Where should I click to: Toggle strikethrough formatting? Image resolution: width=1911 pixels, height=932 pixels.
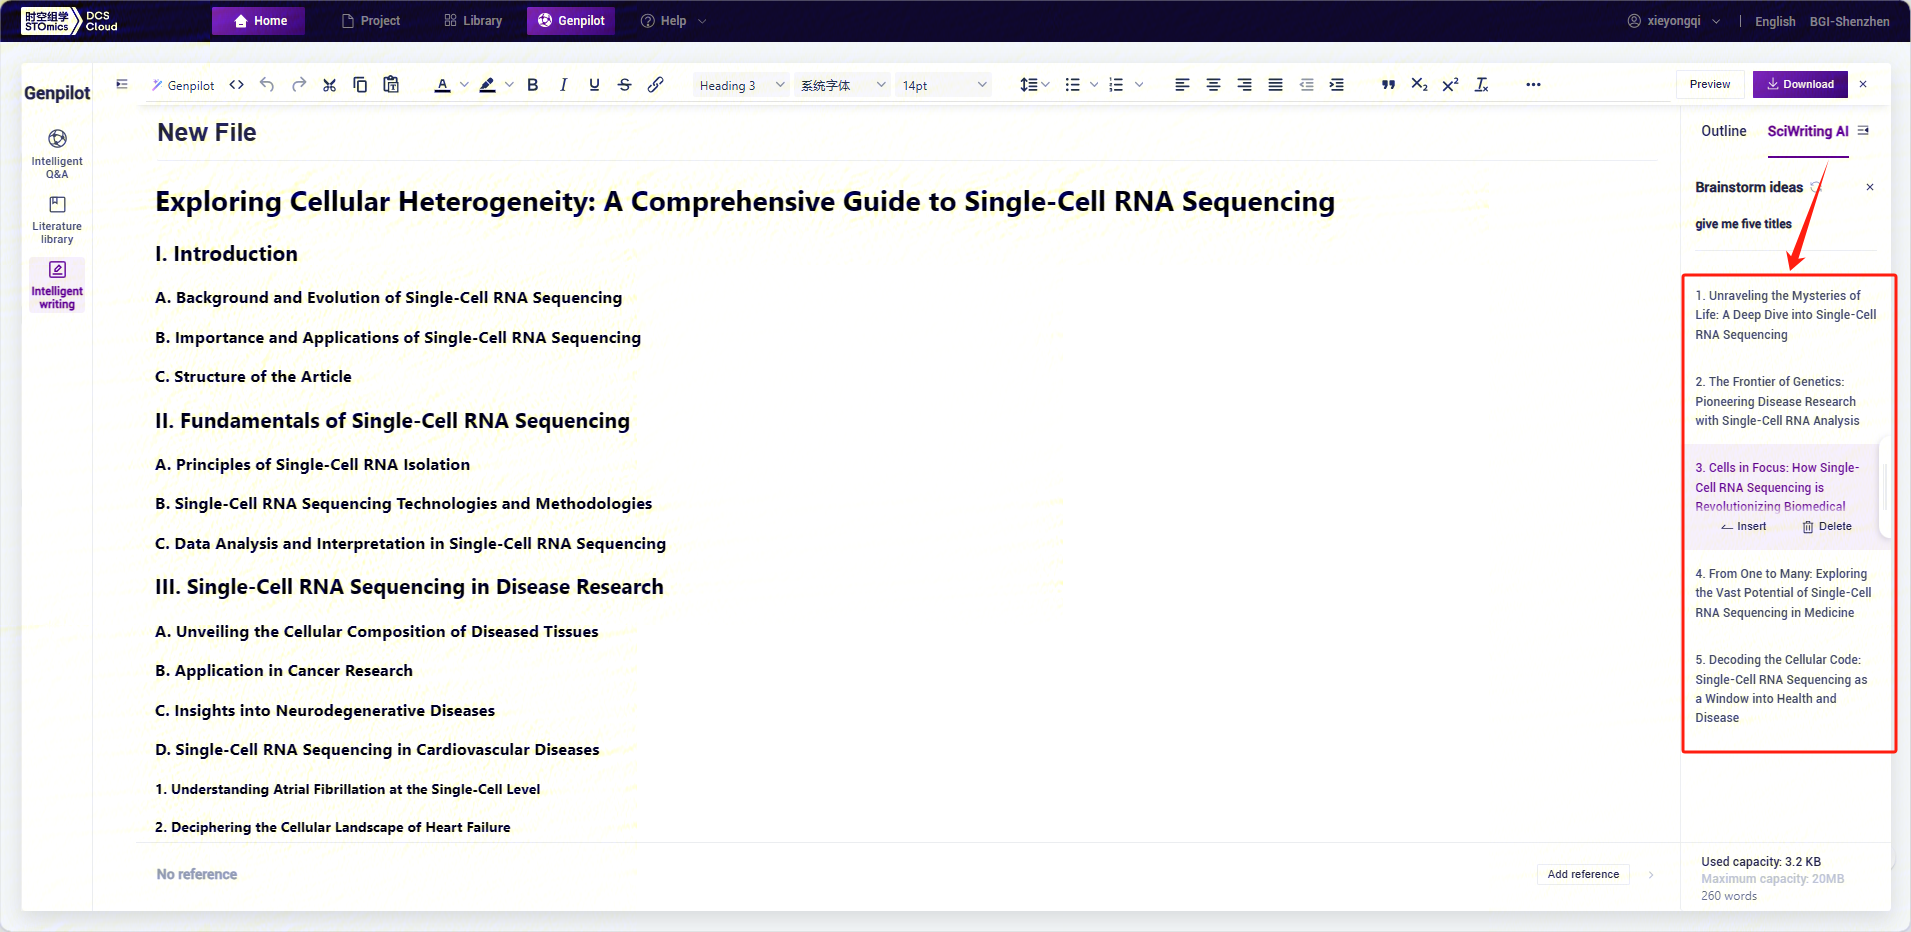(x=624, y=85)
